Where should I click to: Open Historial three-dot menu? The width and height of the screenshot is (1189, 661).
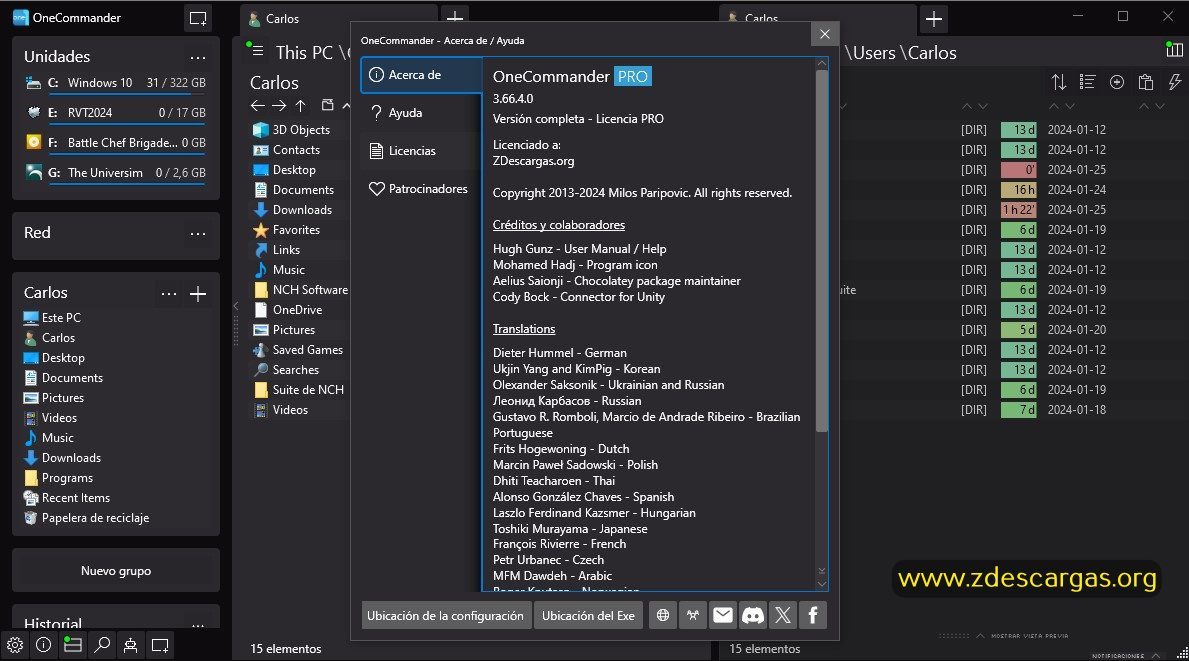[x=198, y=625]
